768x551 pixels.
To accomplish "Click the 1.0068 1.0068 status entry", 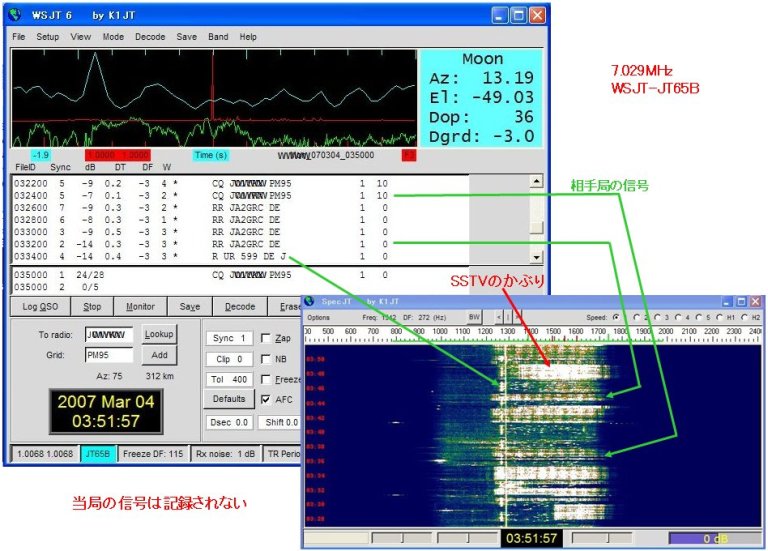I will tap(45, 454).
